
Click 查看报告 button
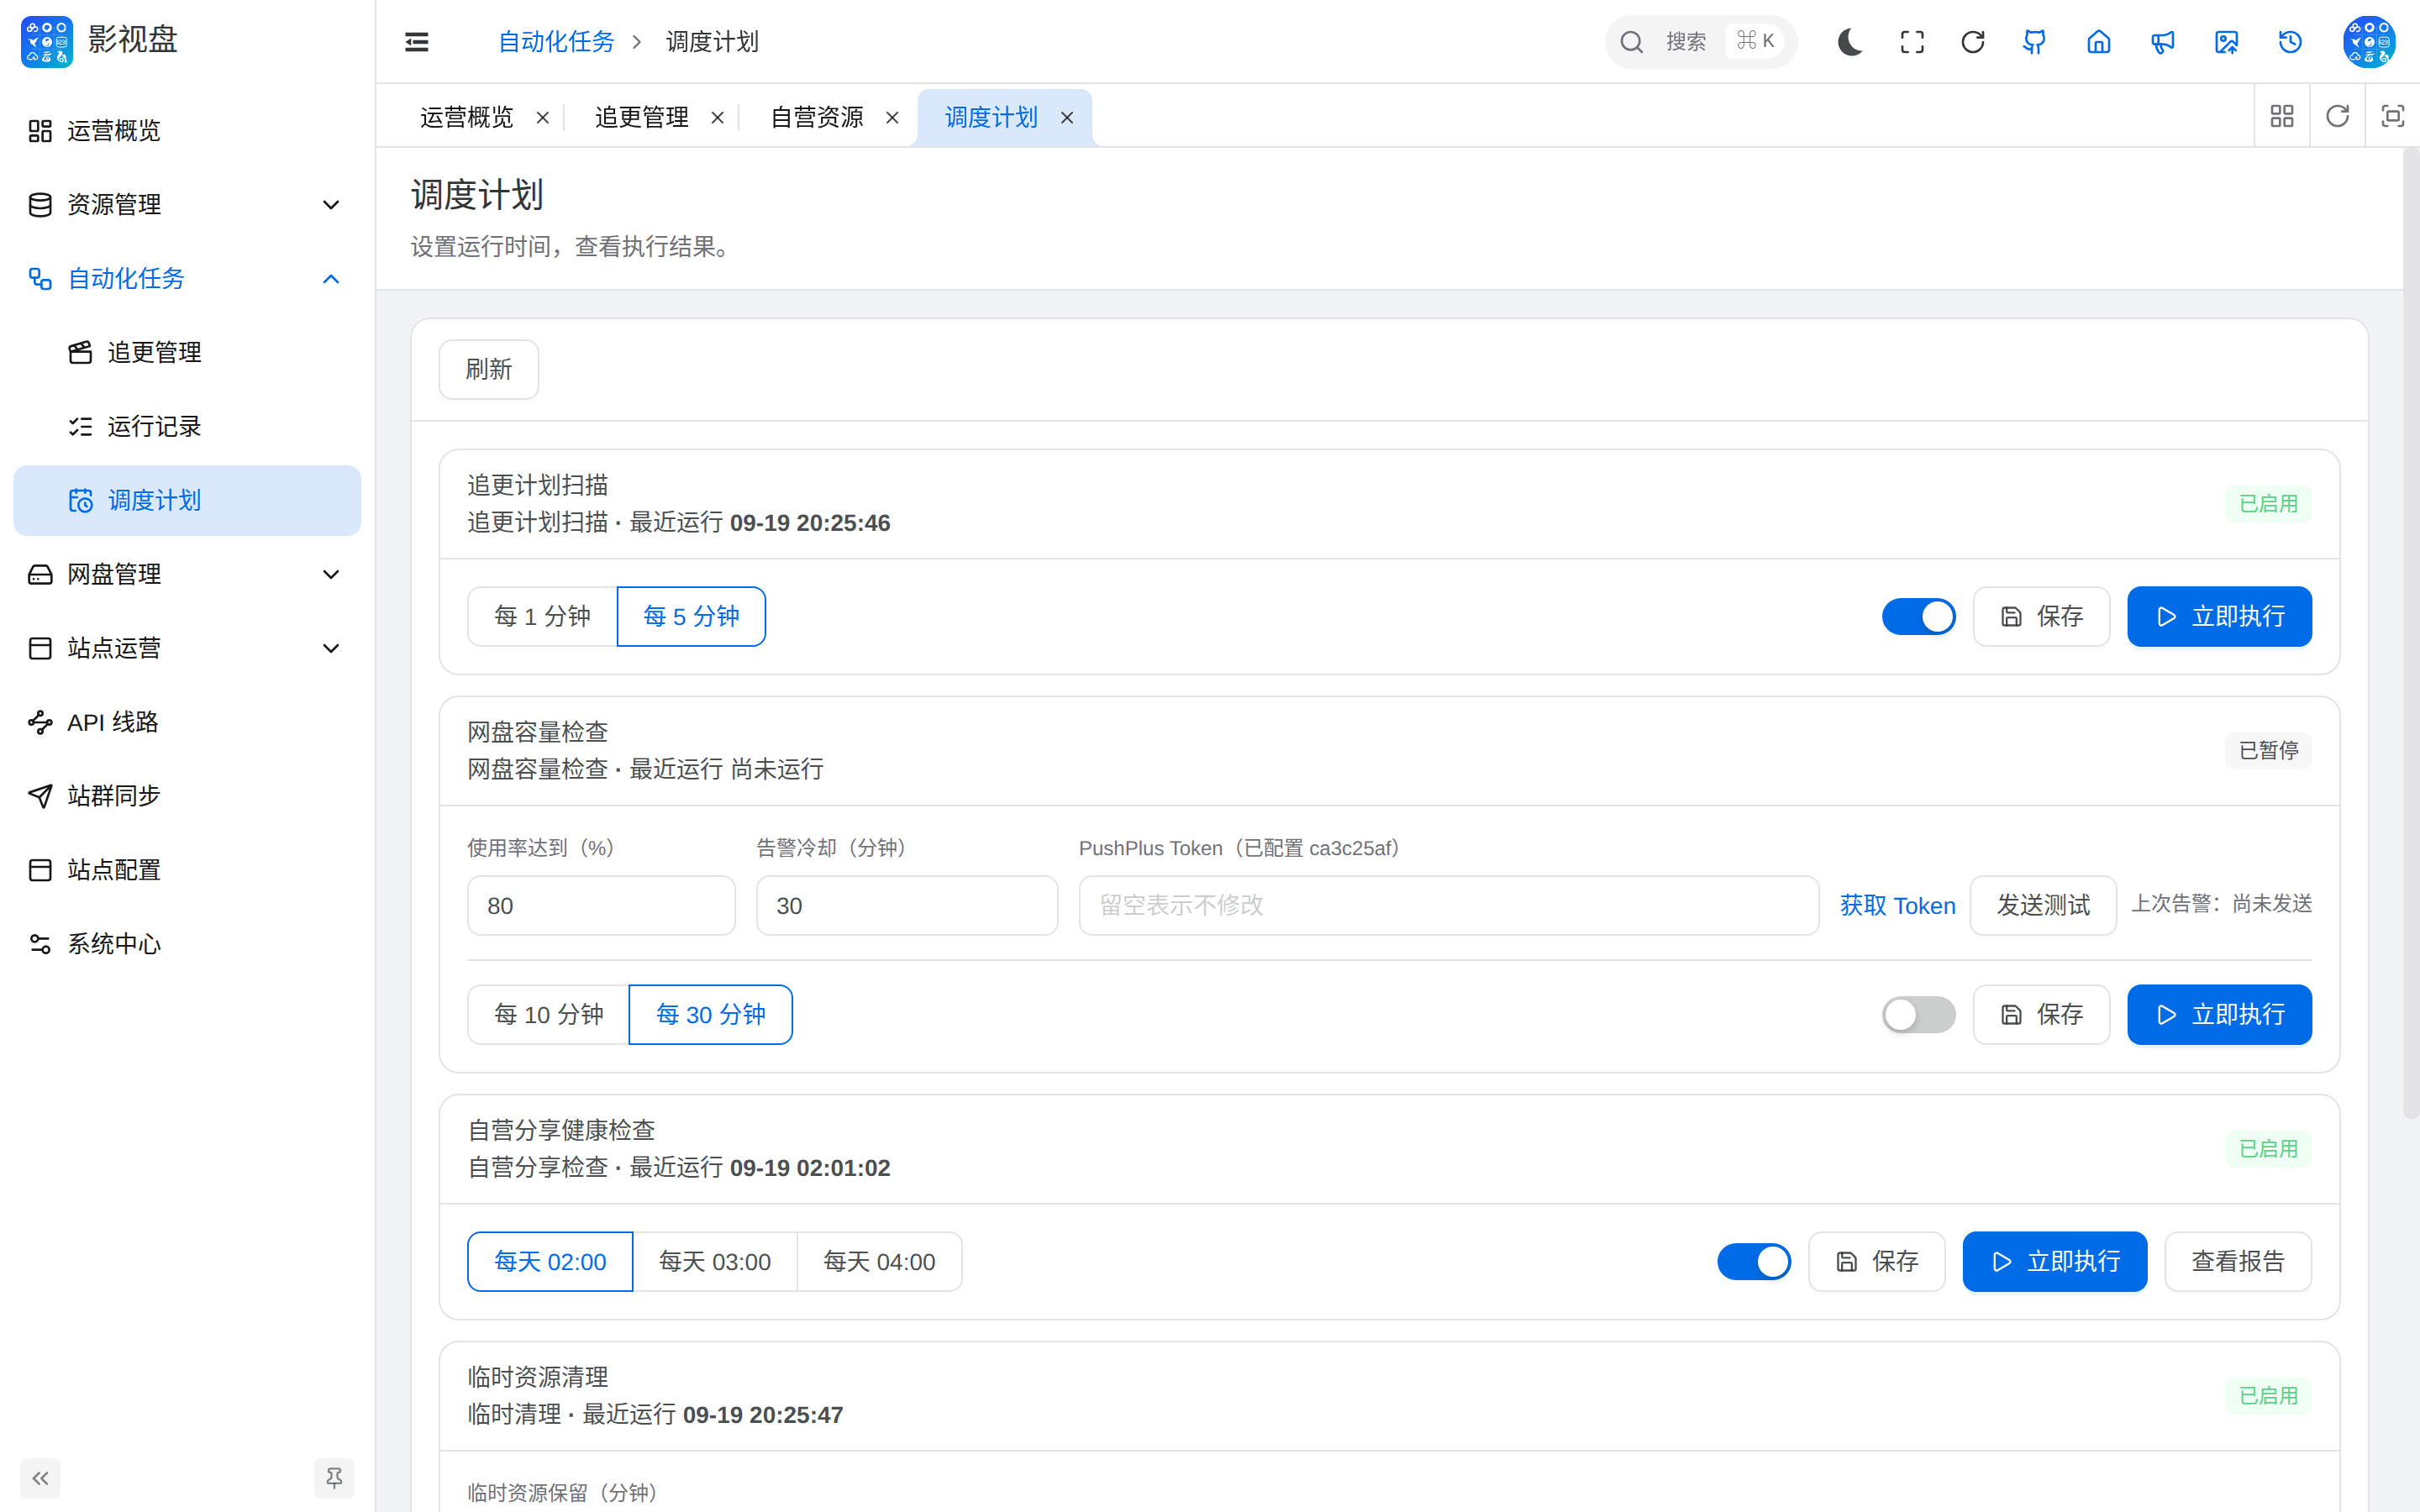pos(2238,1261)
